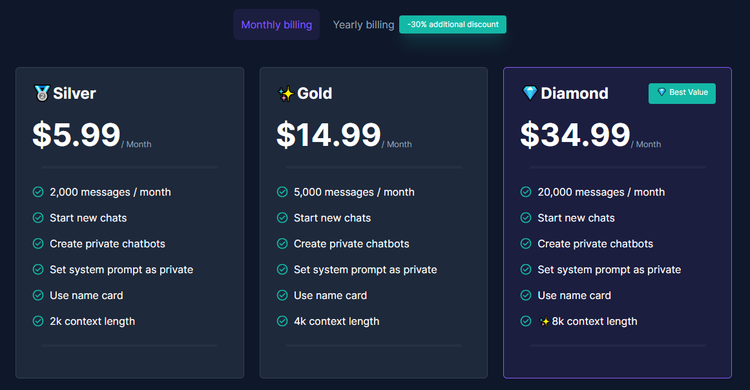
Task: Select the Gold plan title
Action: click(314, 93)
